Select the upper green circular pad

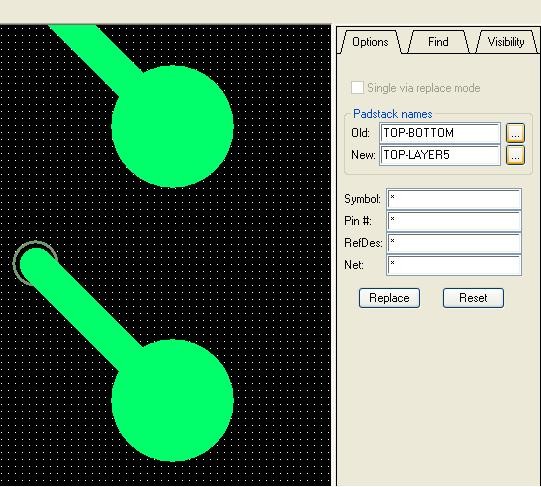tap(172, 127)
